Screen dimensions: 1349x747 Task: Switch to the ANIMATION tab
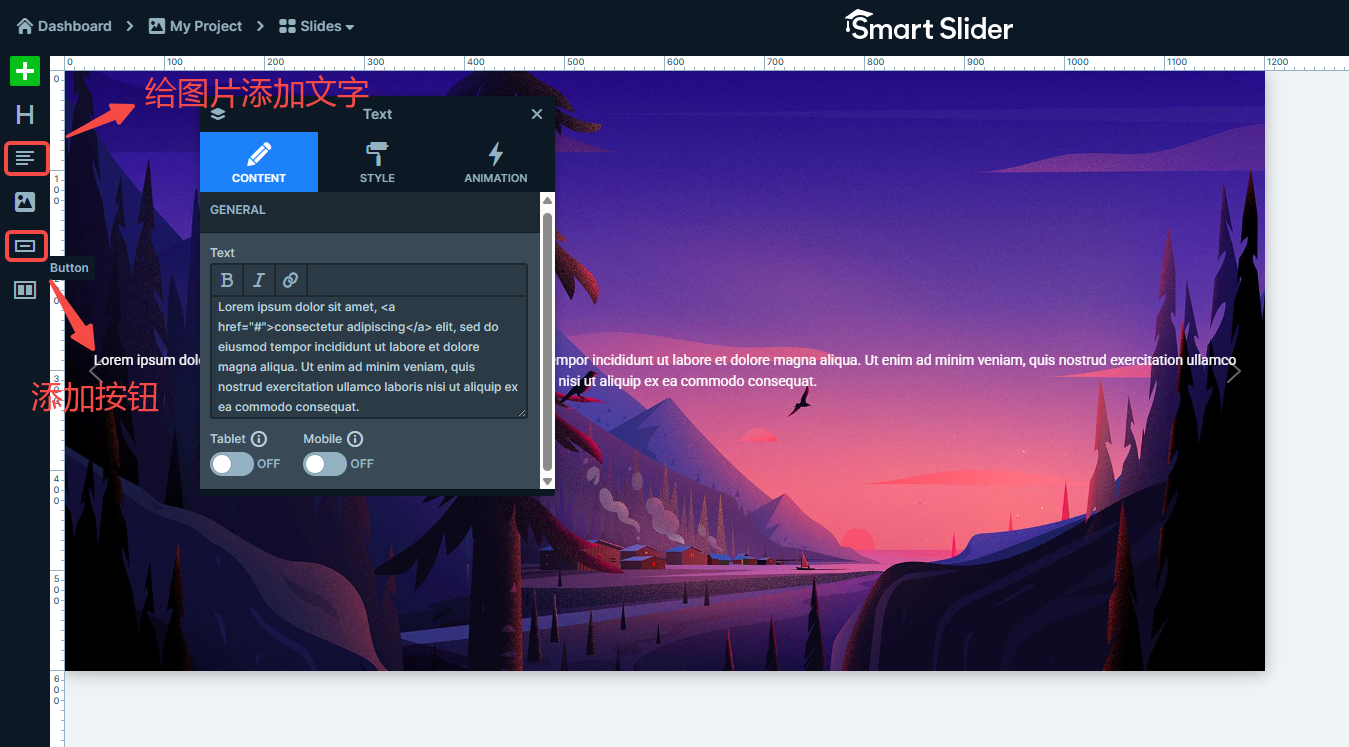(495, 161)
